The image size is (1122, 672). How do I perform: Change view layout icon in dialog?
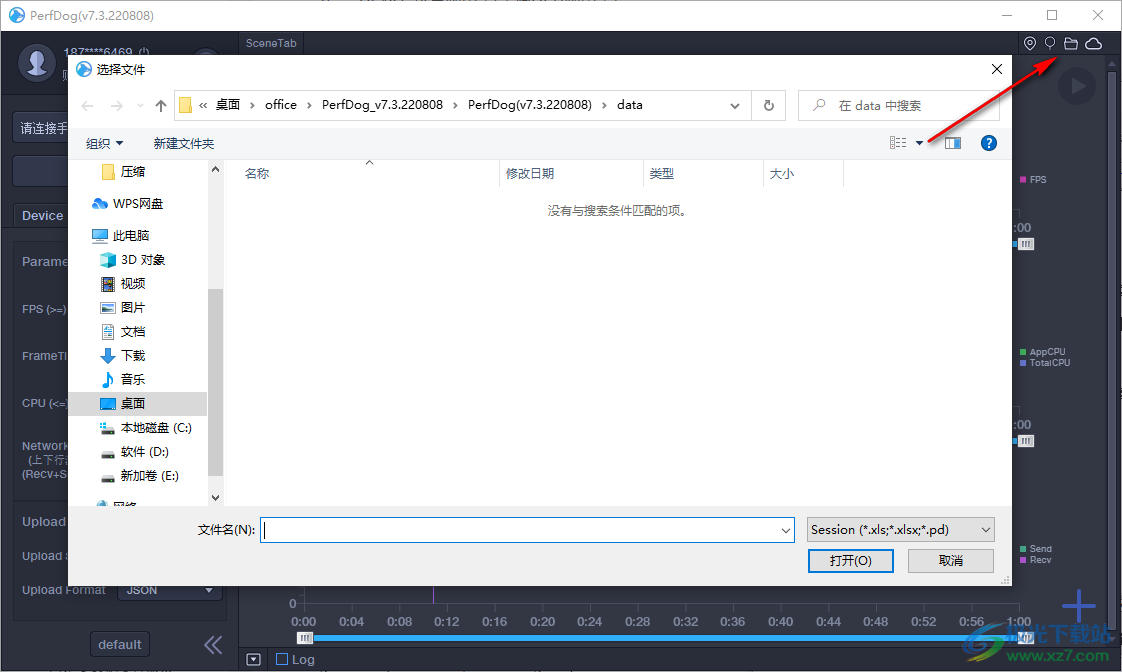click(x=898, y=143)
